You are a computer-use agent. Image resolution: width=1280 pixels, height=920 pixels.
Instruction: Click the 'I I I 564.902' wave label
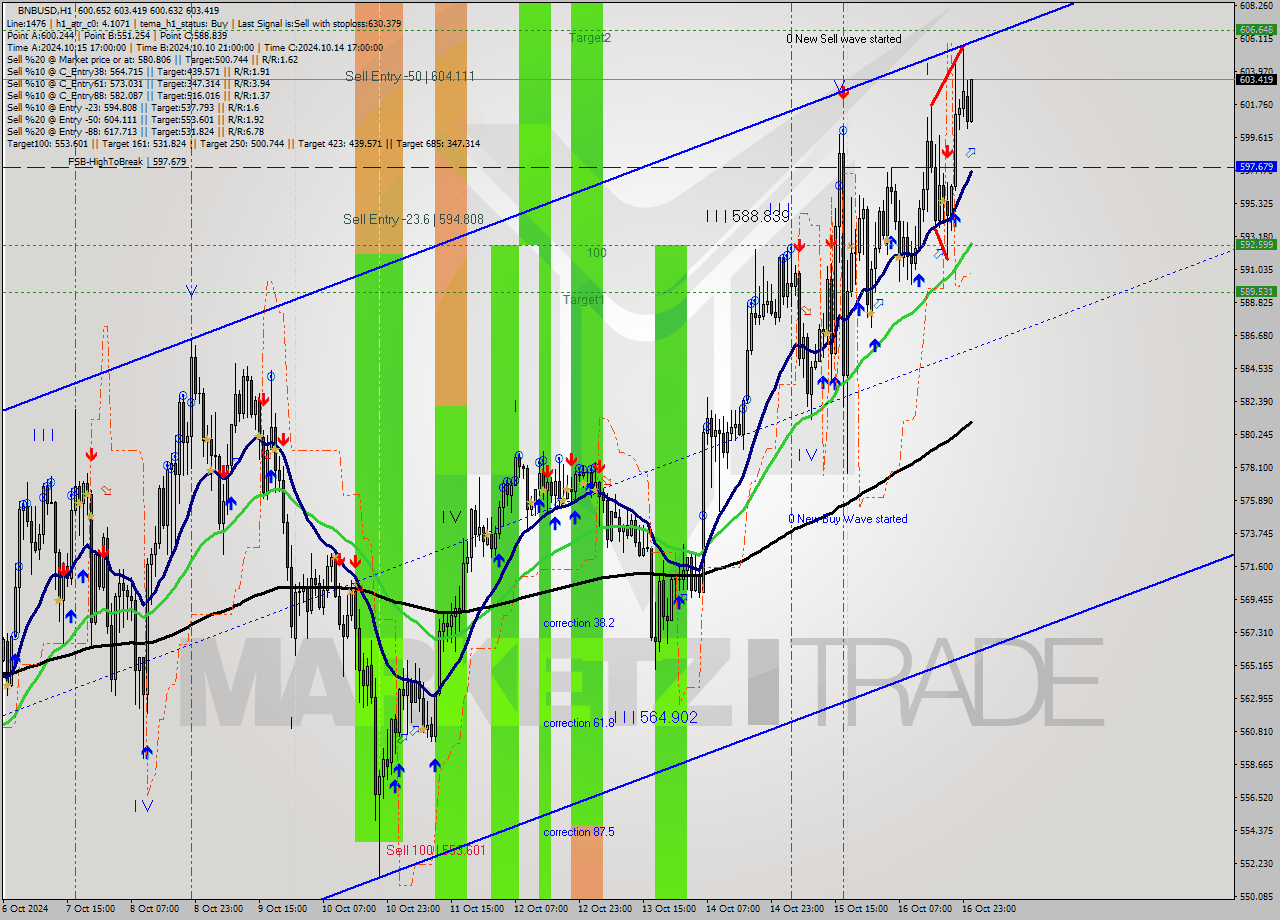click(655, 717)
